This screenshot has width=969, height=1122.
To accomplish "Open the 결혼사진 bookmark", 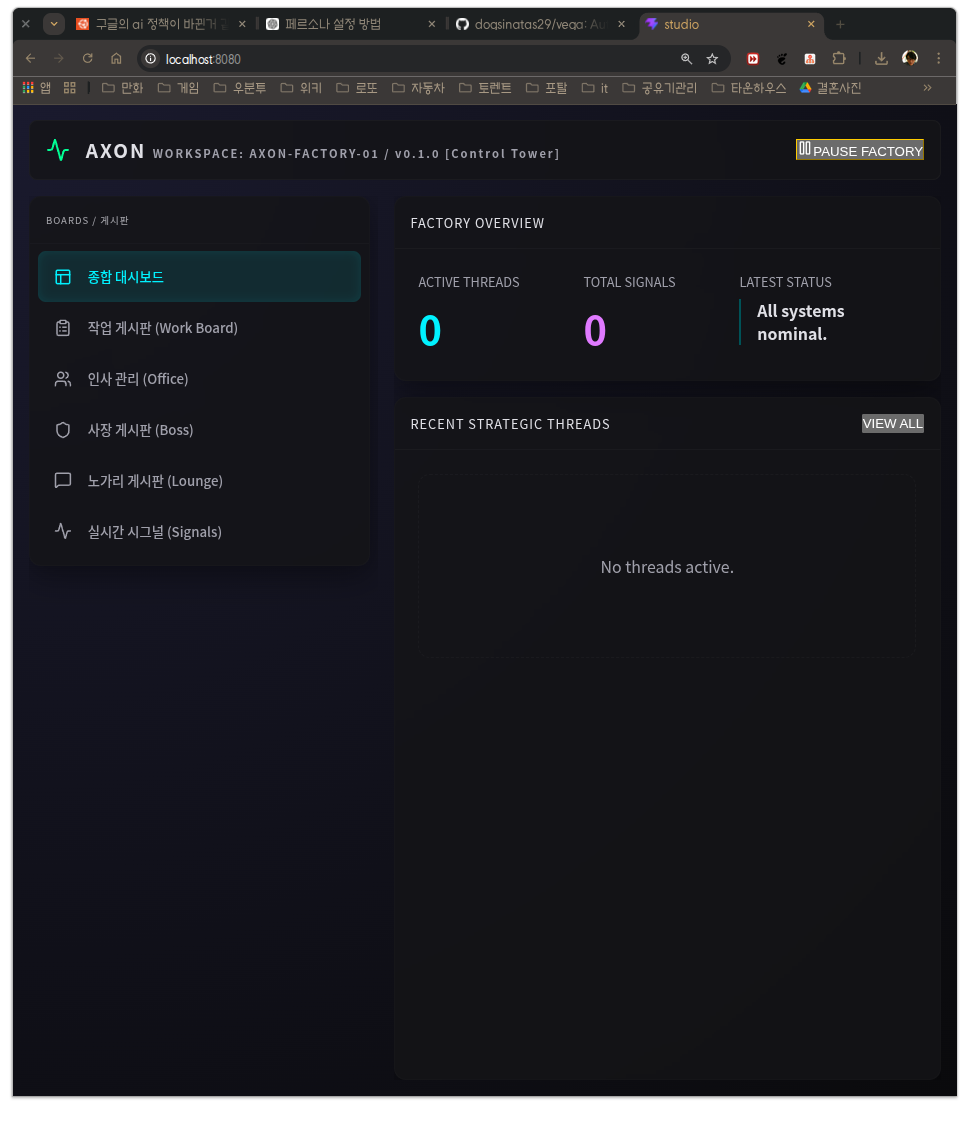I will coord(830,88).
